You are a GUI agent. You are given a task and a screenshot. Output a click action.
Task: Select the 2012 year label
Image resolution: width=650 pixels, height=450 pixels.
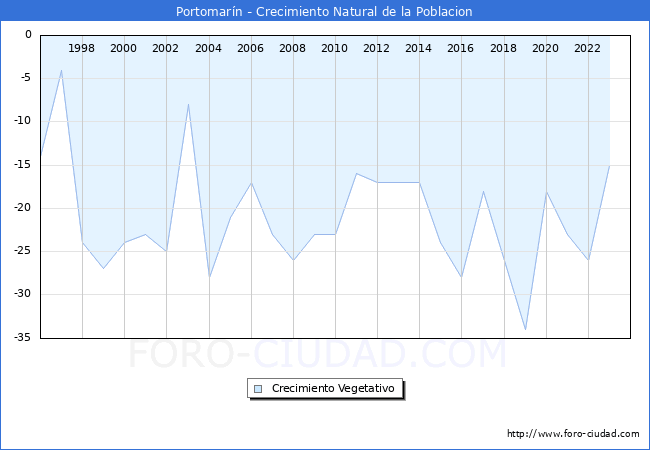point(377,48)
